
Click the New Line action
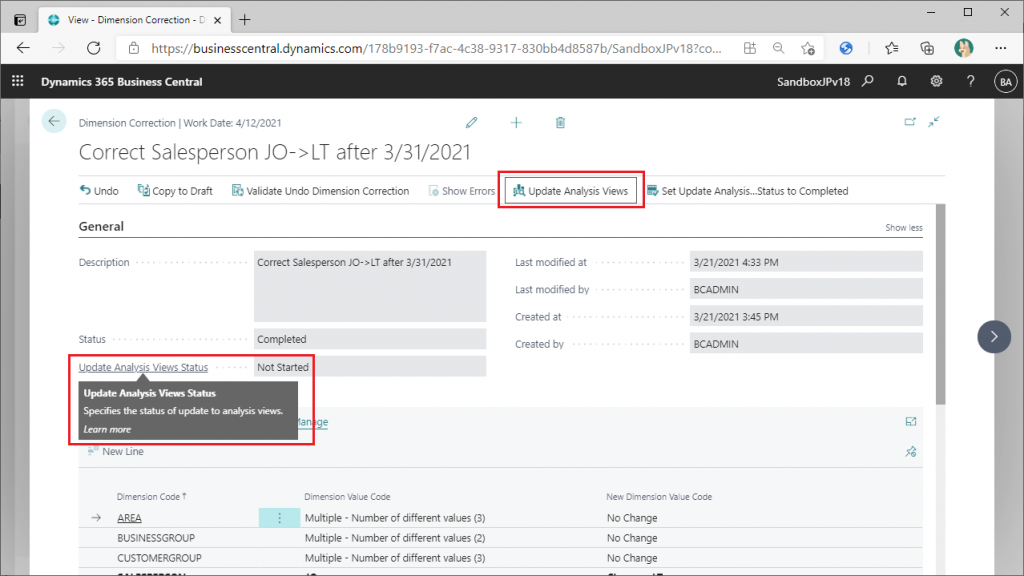coord(116,451)
